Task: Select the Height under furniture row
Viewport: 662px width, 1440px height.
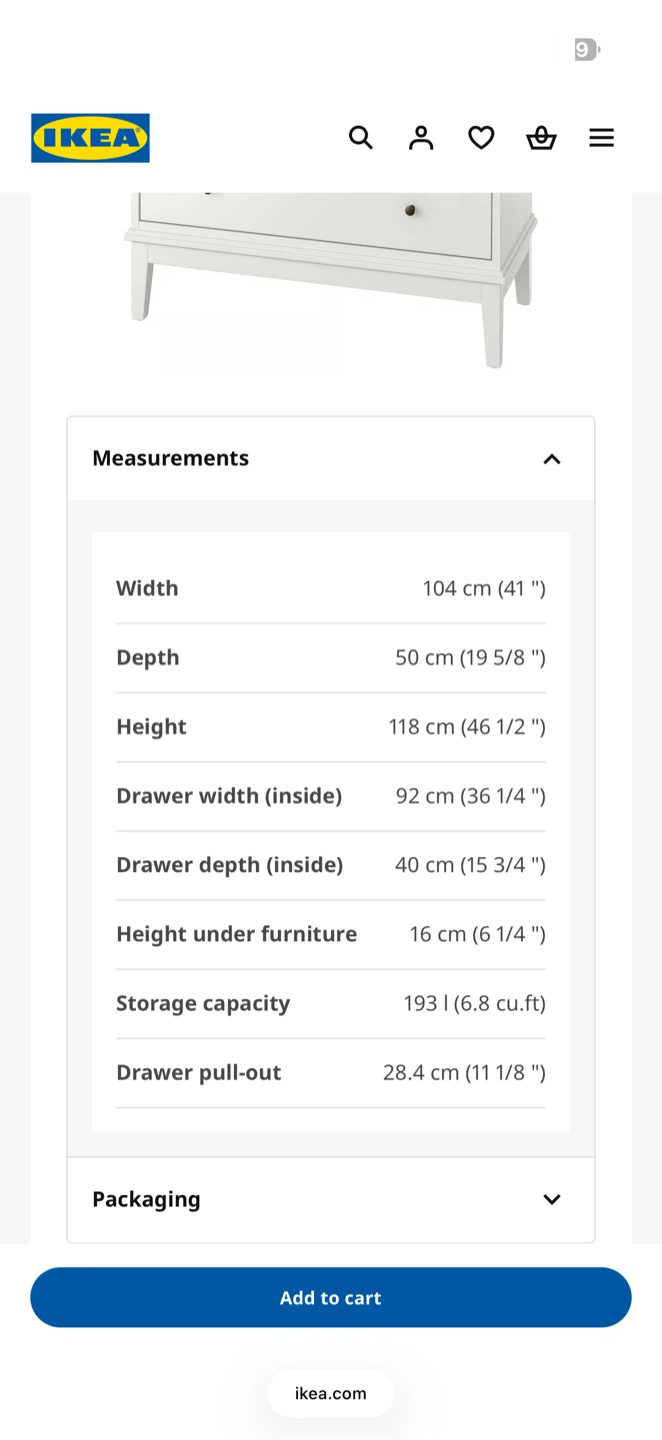Action: 331,934
